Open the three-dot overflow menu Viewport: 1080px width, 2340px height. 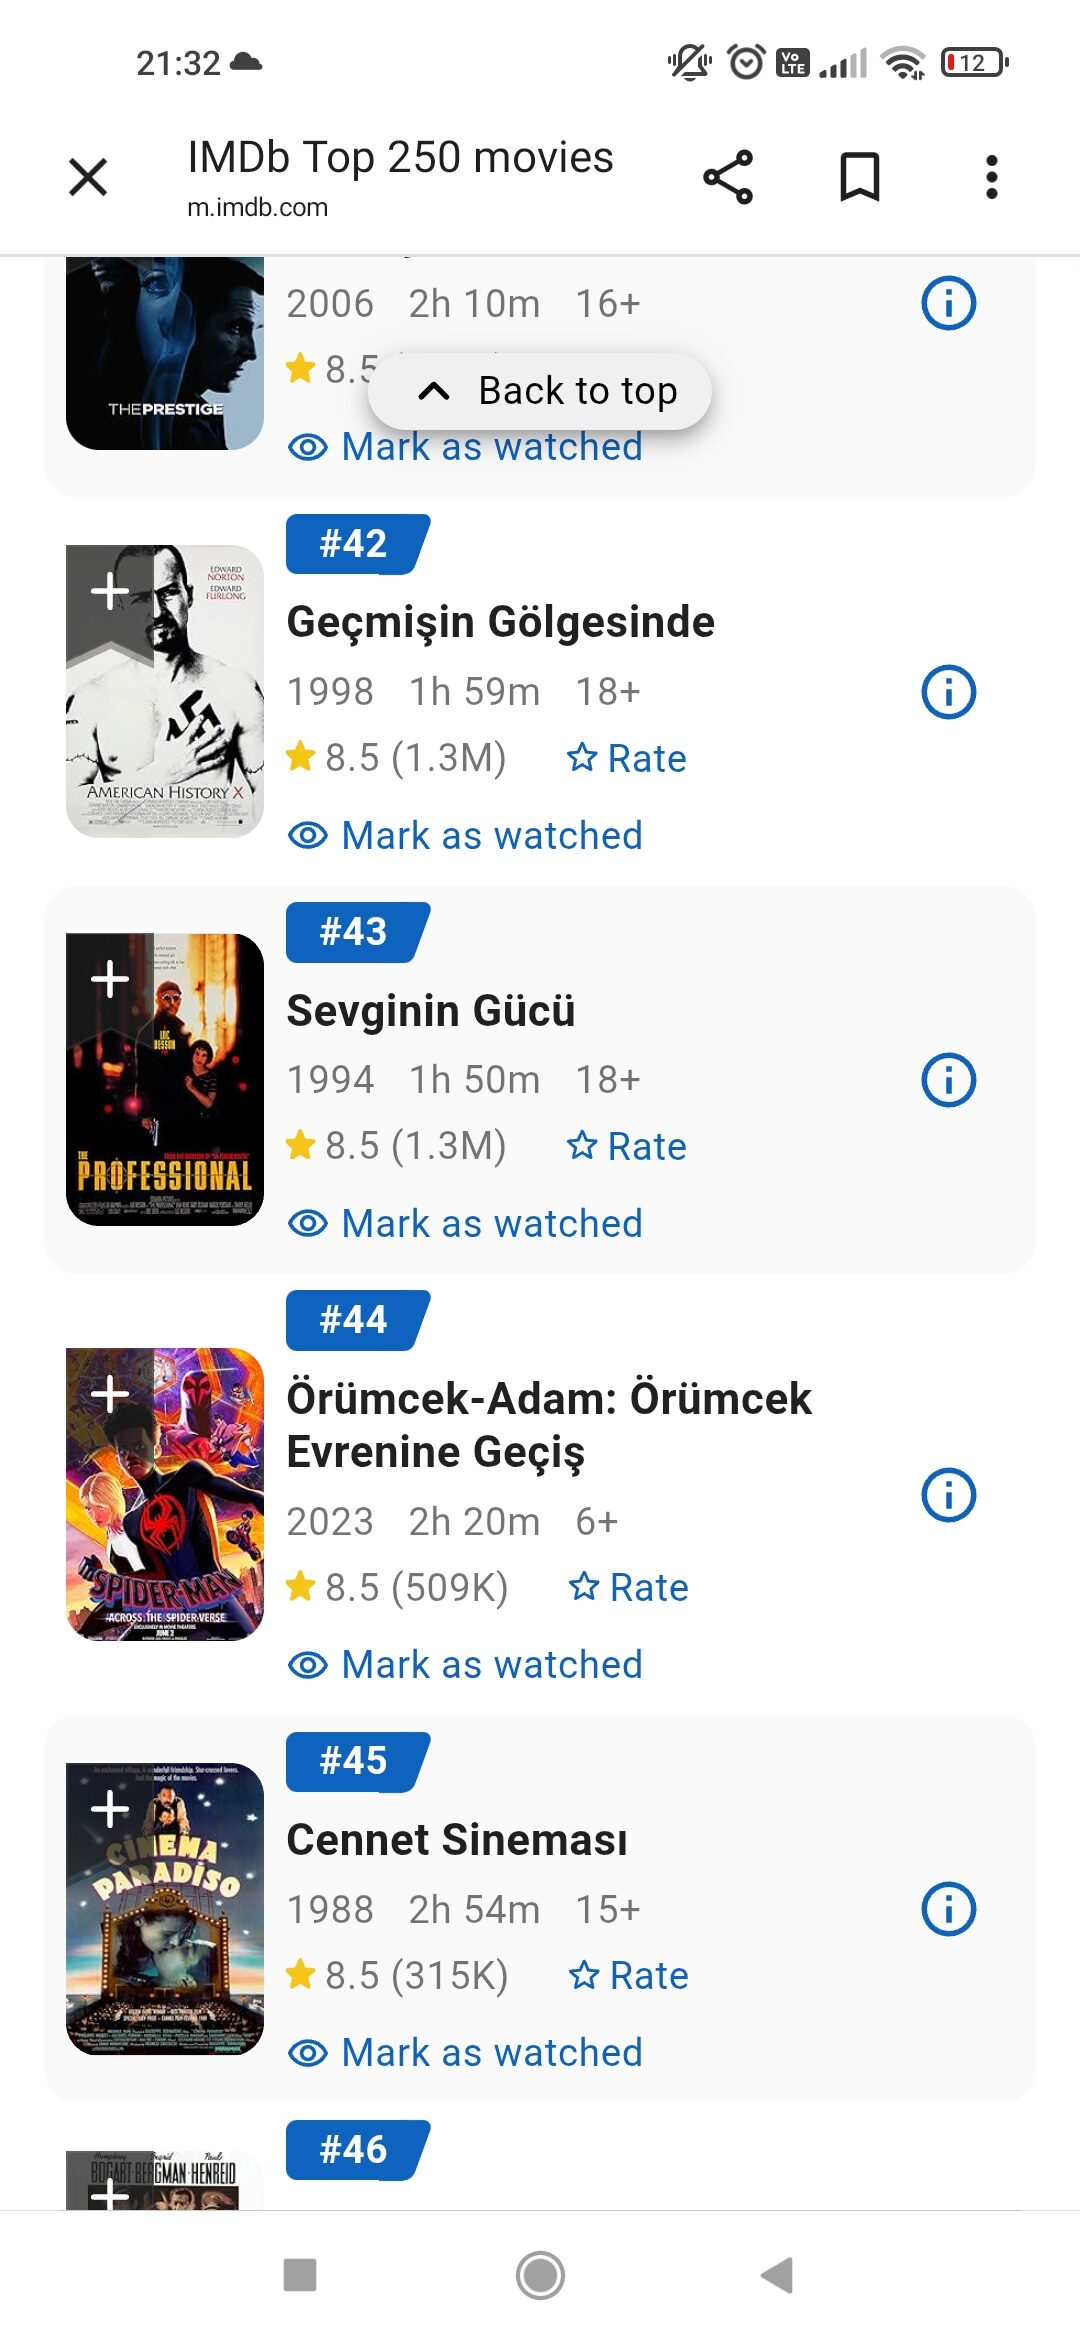click(991, 178)
